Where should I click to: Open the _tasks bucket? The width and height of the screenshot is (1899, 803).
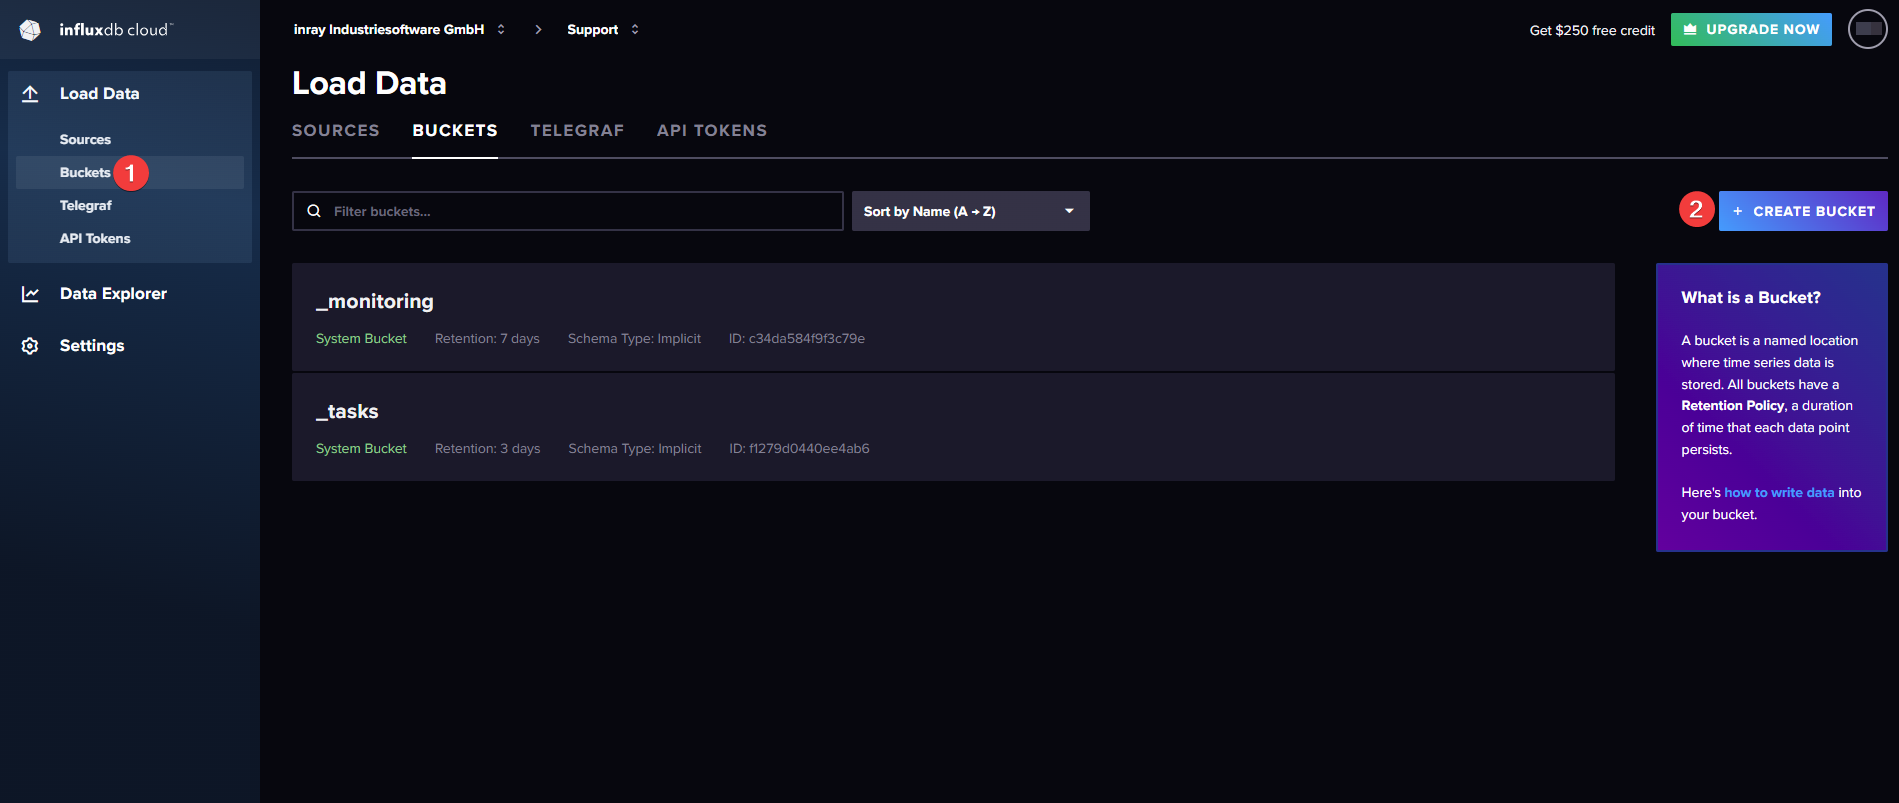coord(347,411)
